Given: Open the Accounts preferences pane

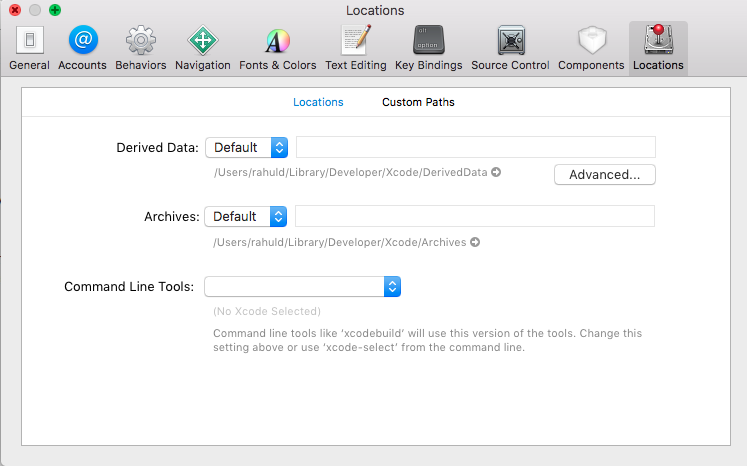Looking at the screenshot, I should pyautogui.click(x=82, y=48).
